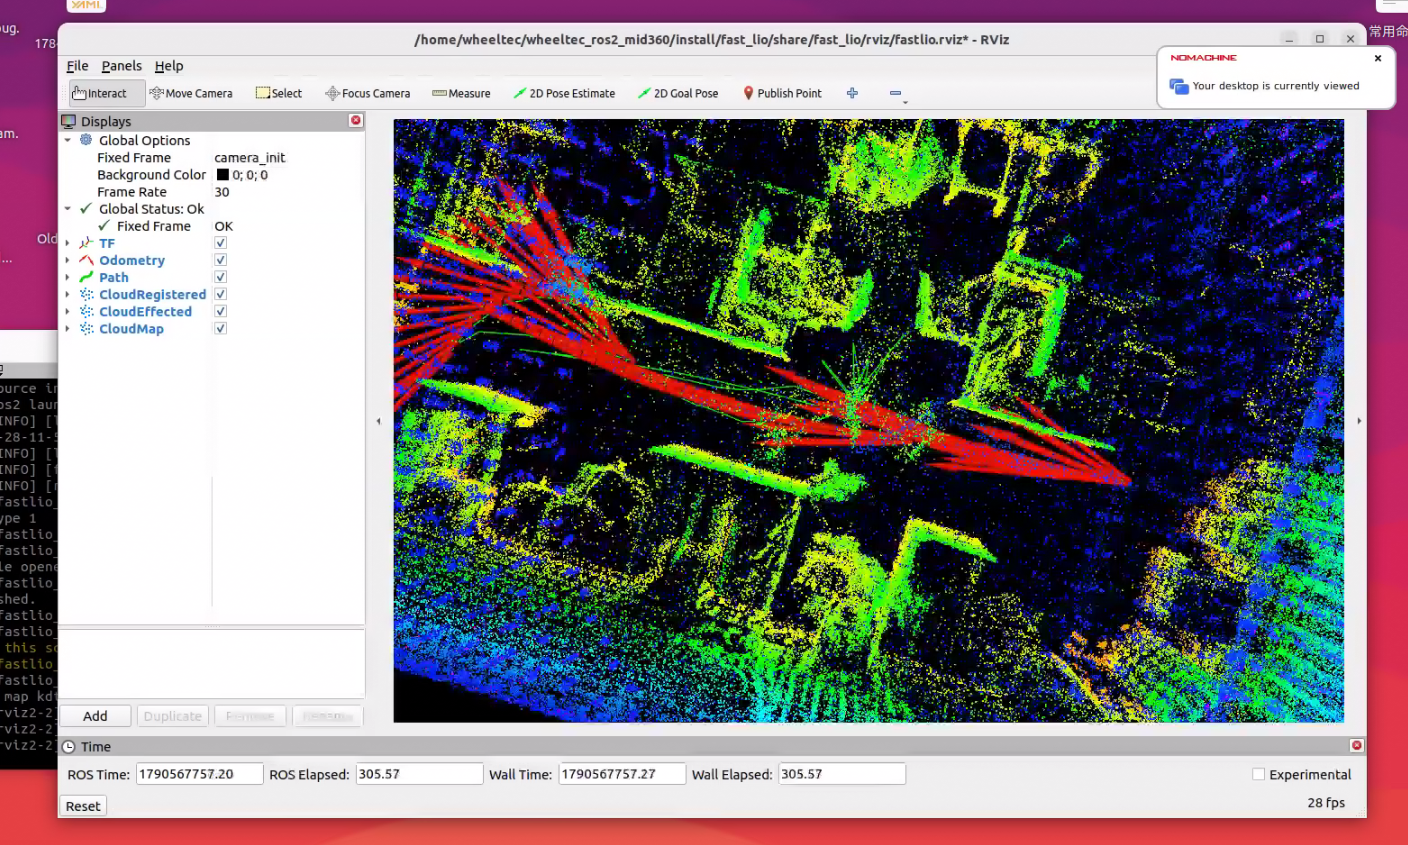
Task: Dismiss the NoMachine notification
Action: 1378,58
